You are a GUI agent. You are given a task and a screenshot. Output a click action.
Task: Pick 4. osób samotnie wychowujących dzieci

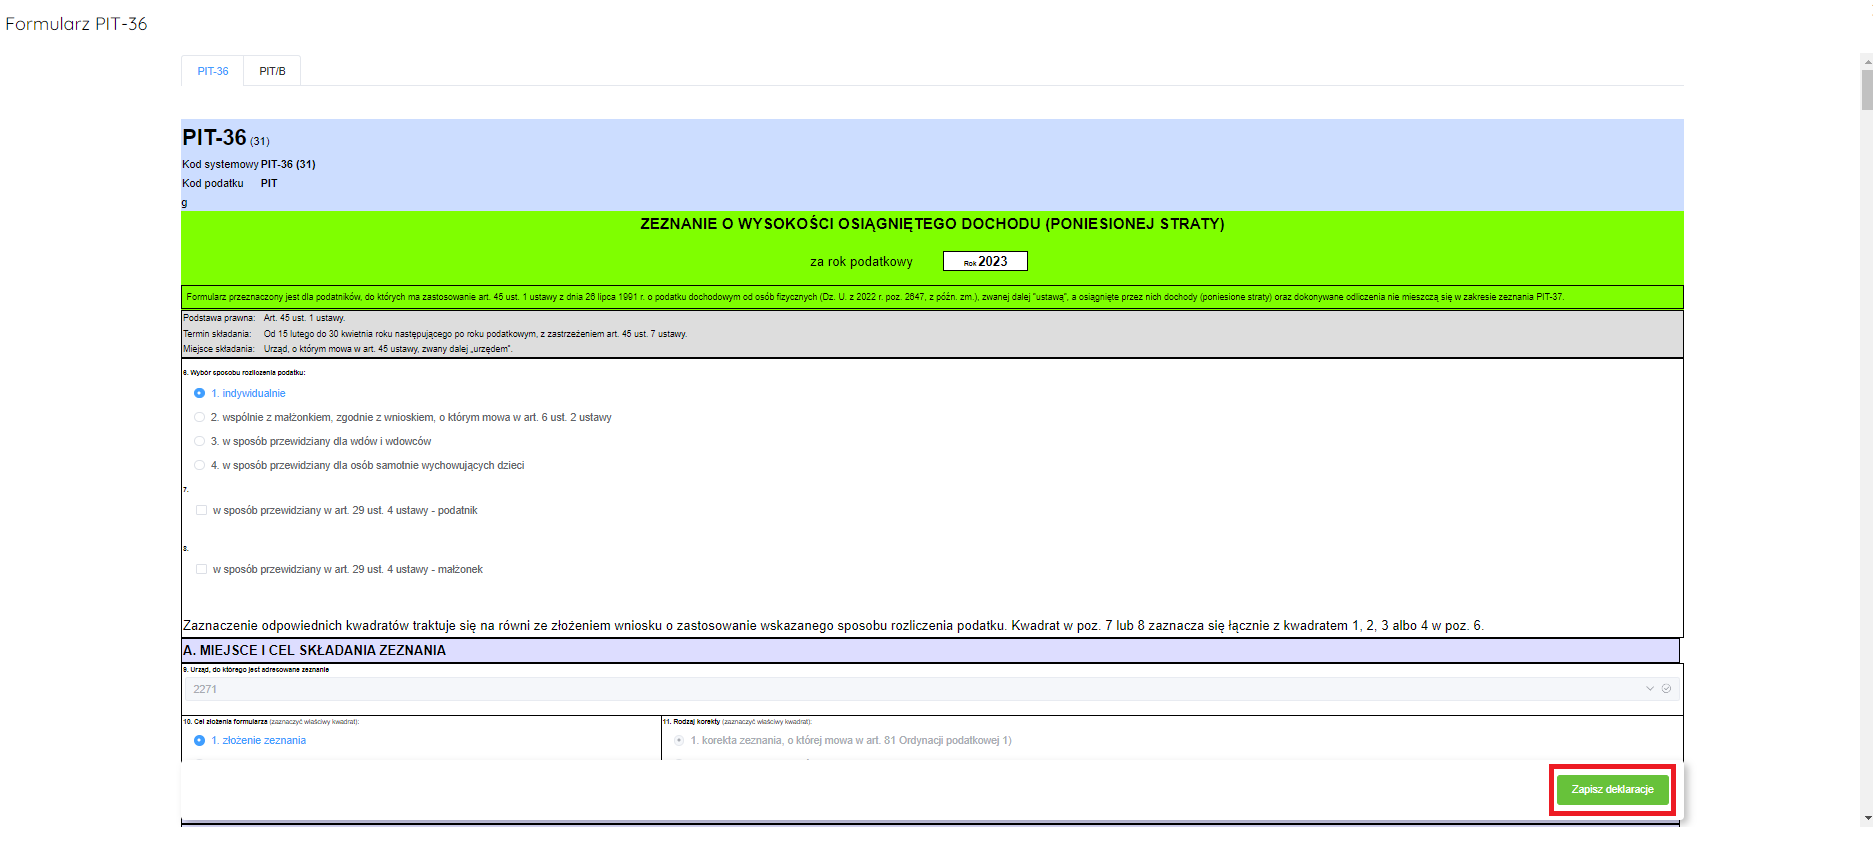tap(199, 465)
